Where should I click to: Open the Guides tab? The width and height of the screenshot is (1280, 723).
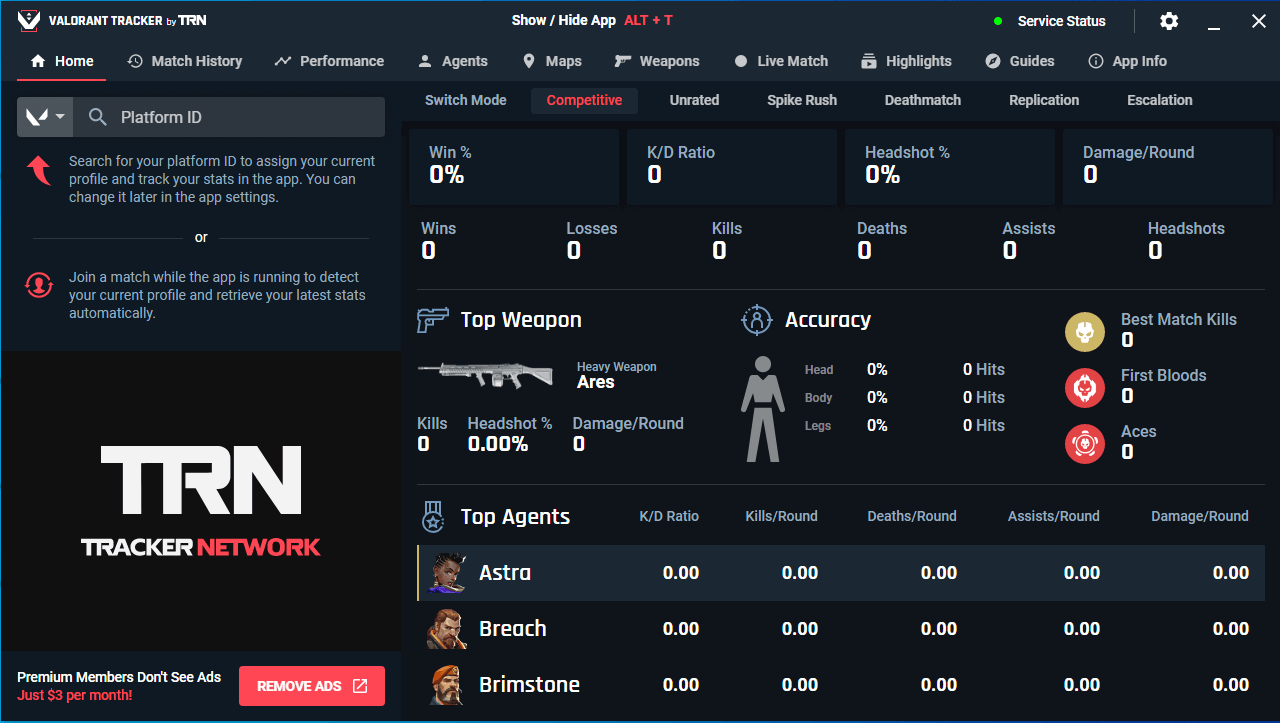pyautogui.click(x=1020, y=61)
